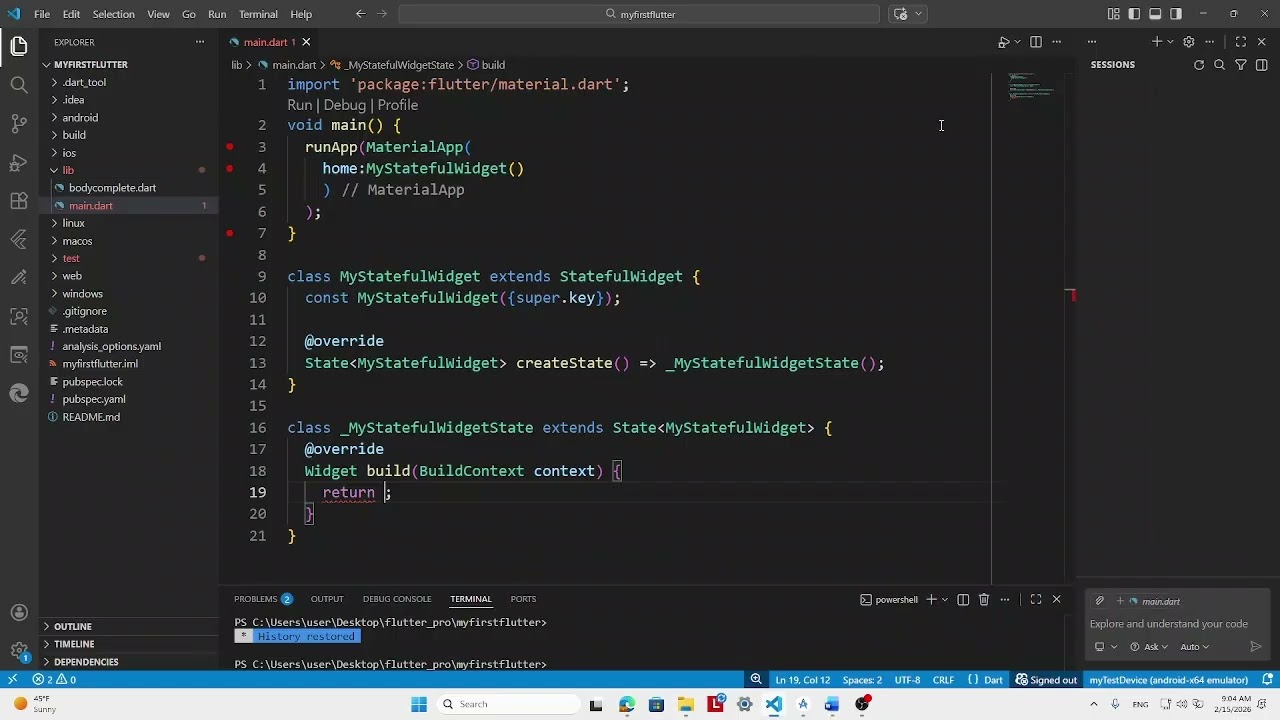Send the chat message arrow
1280x720 pixels.
[x=1256, y=647]
